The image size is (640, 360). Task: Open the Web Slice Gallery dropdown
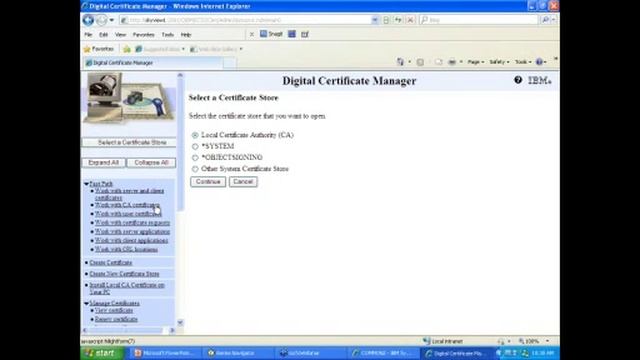pos(216,49)
